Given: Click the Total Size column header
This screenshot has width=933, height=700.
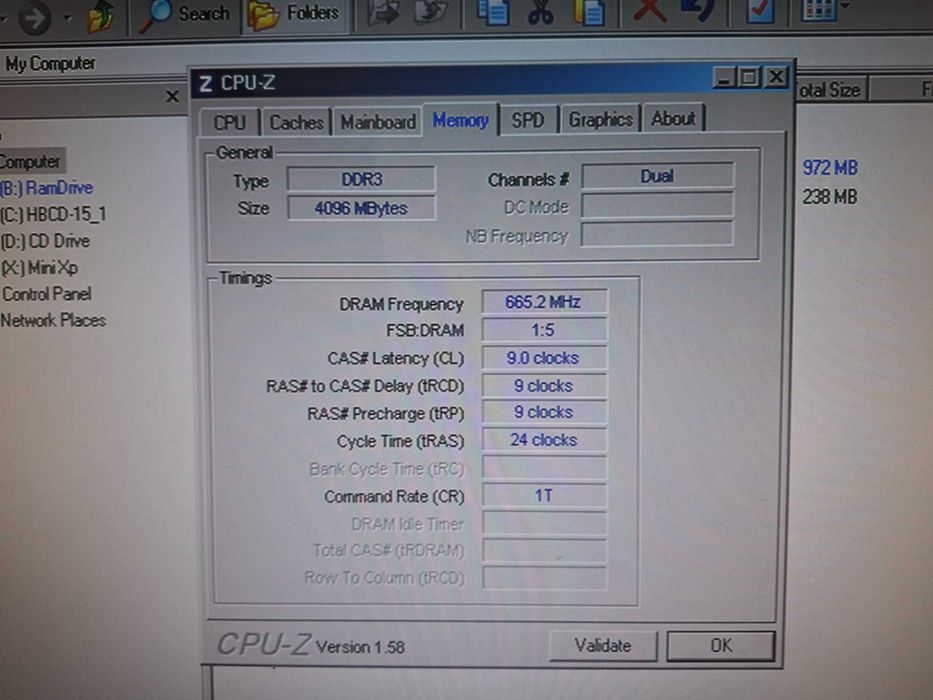Looking at the screenshot, I should (831, 90).
